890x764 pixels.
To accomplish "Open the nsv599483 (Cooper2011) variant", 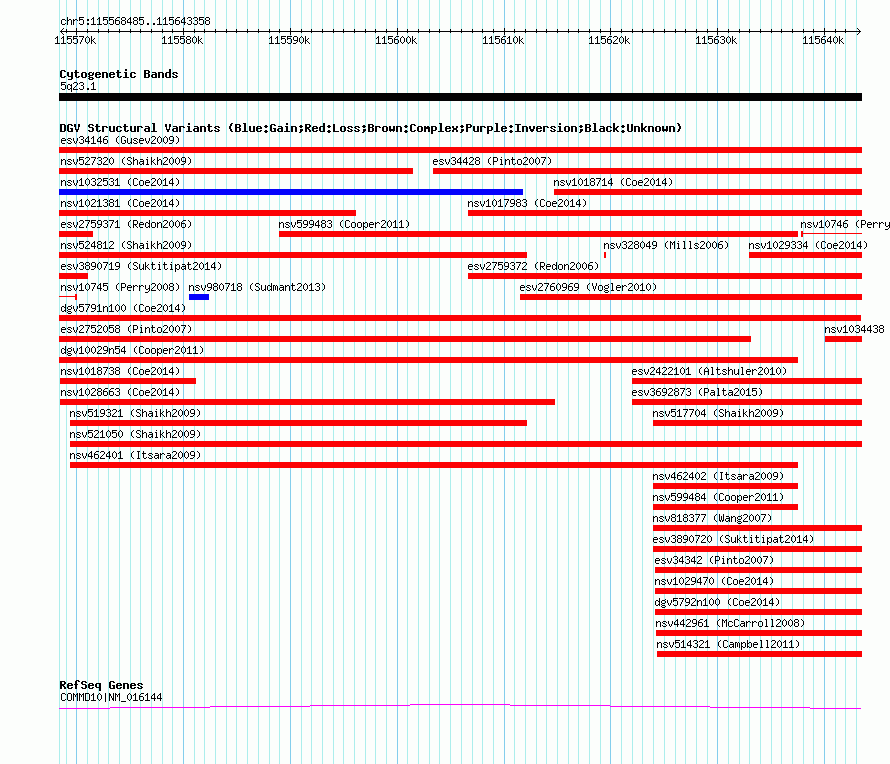I will pos(344,224).
